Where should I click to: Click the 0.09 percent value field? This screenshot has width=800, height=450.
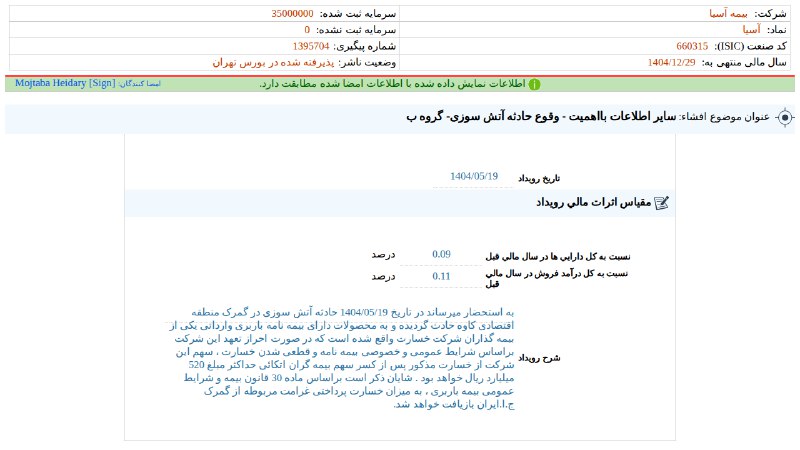coord(441,255)
